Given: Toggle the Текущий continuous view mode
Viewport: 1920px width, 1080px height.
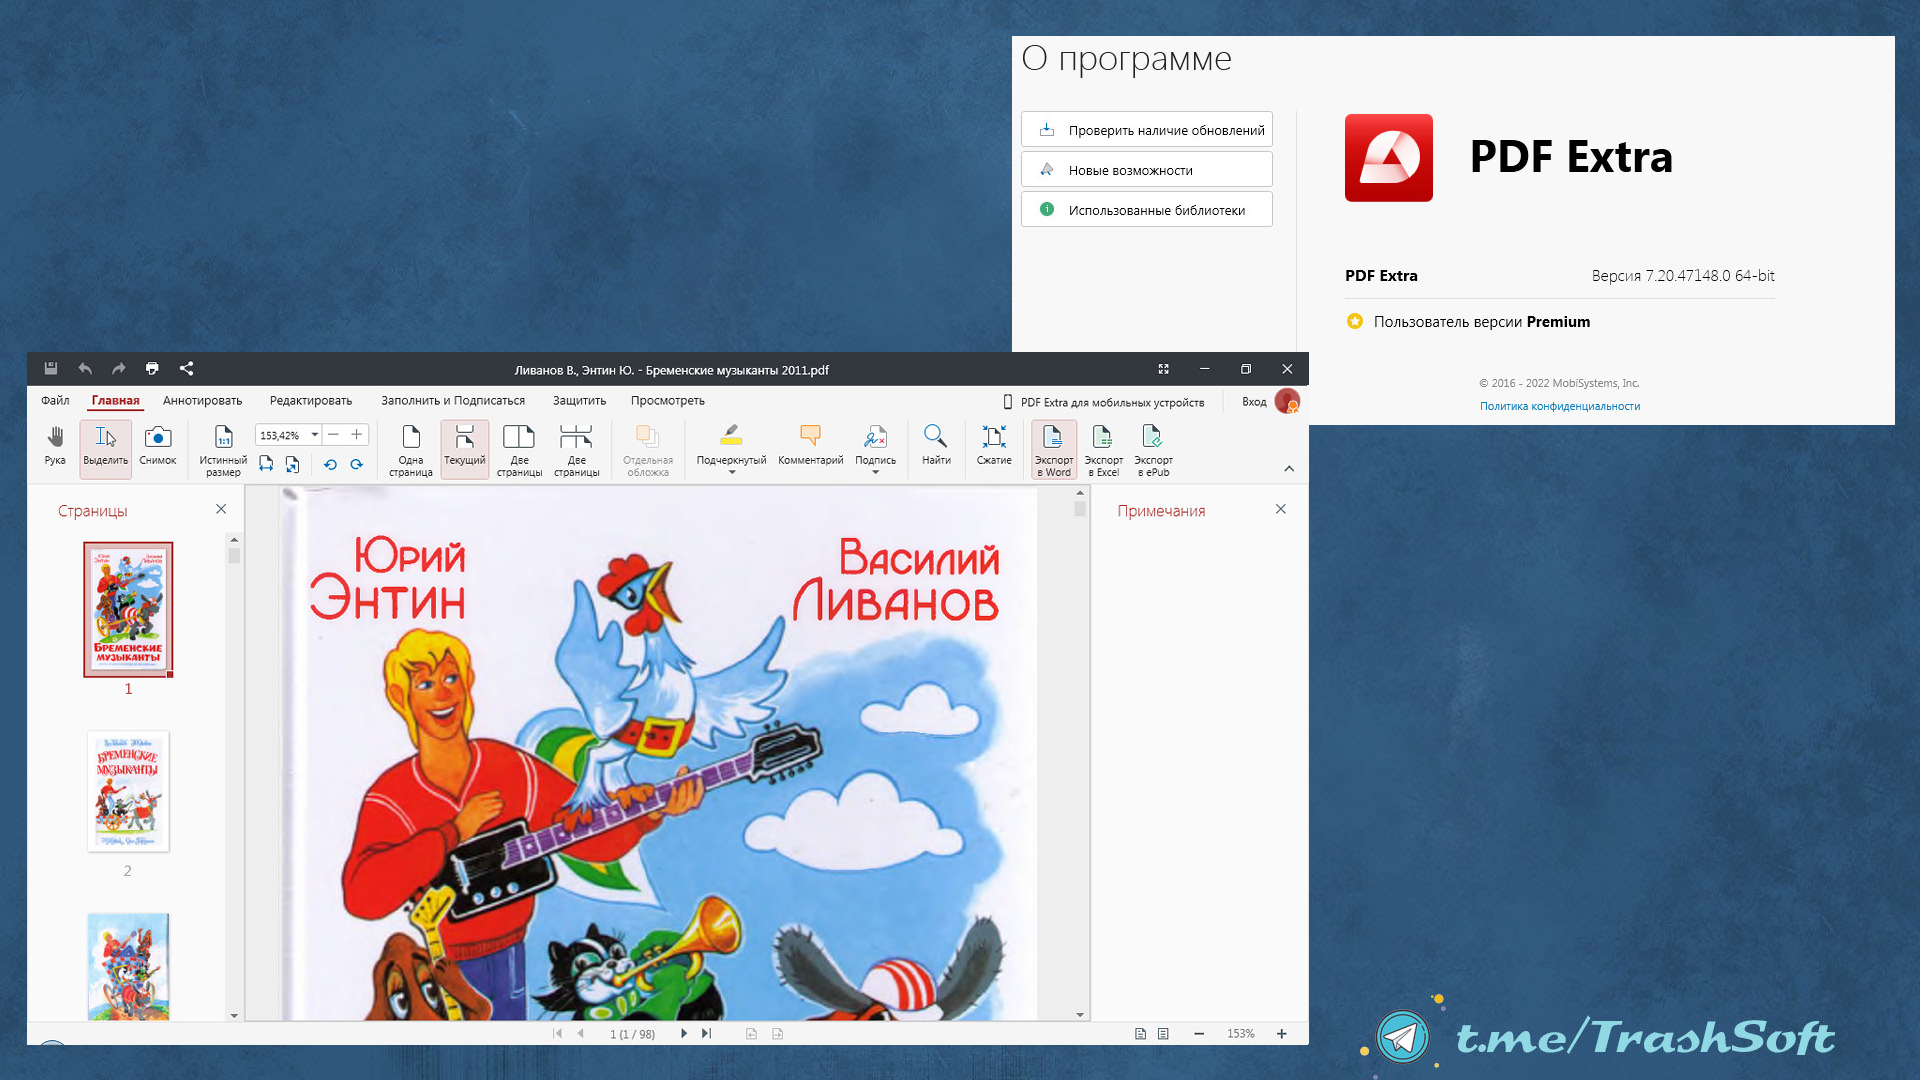Looking at the screenshot, I should click(464, 449).
